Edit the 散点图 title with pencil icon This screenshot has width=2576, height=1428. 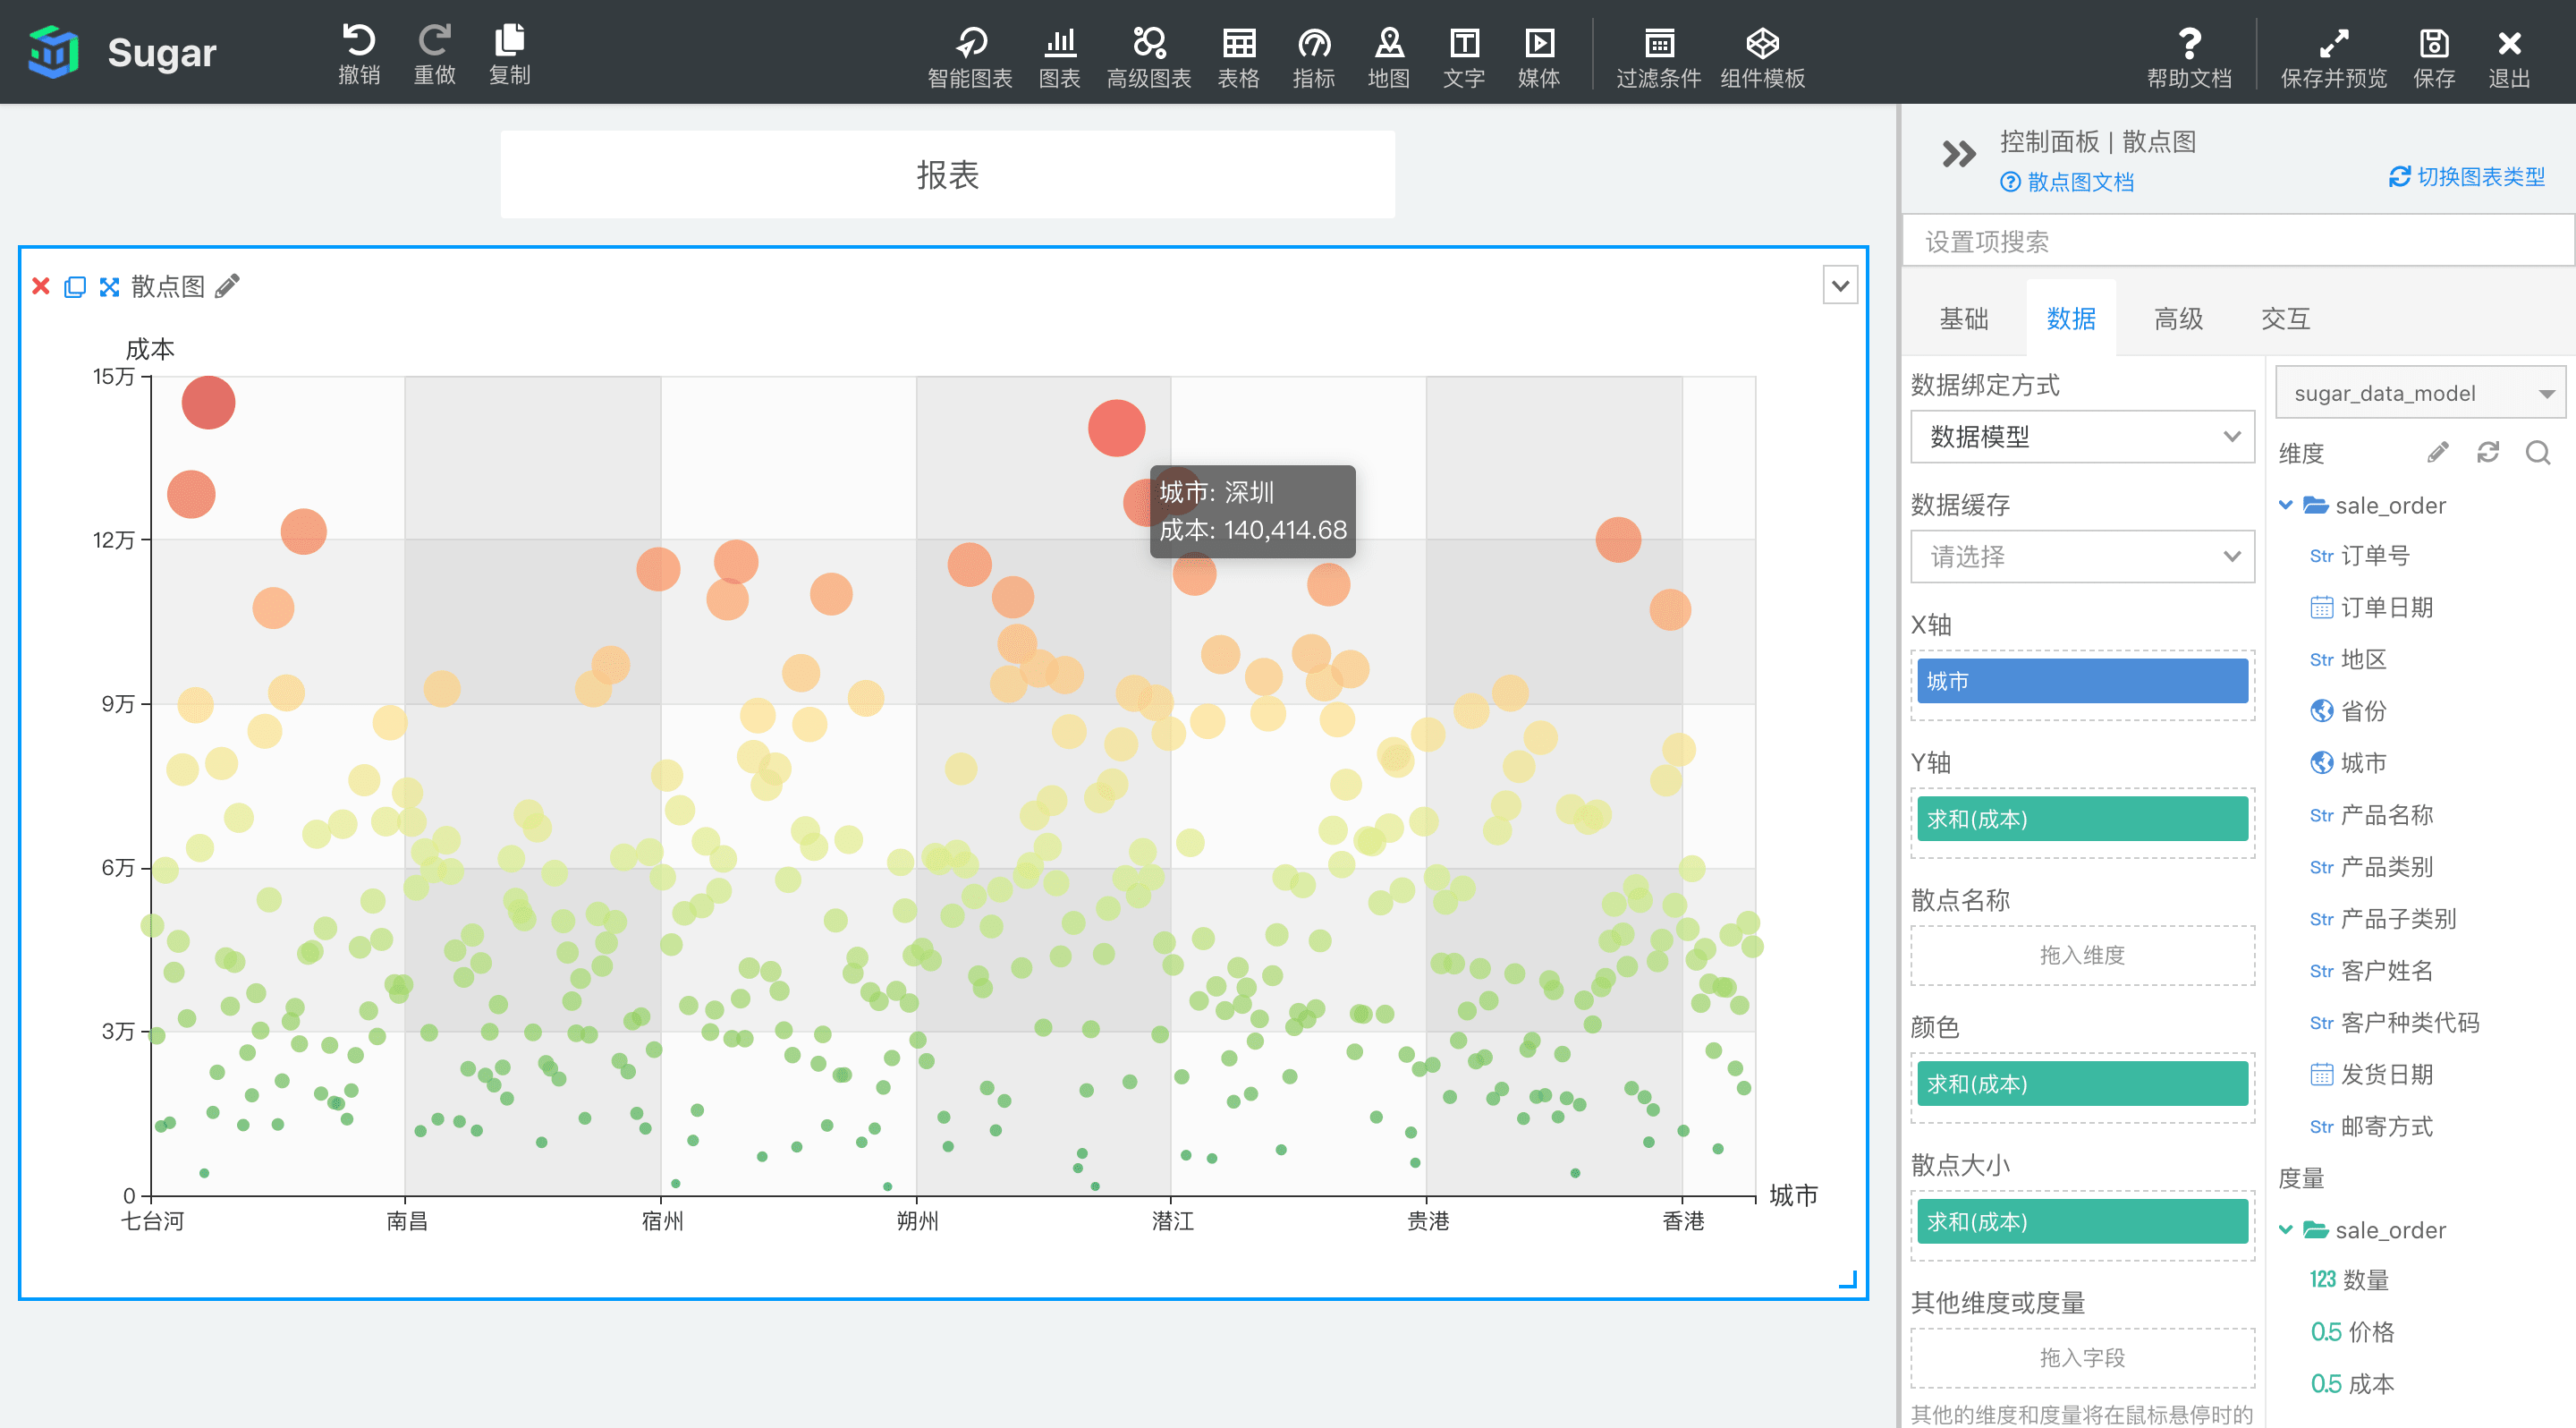[228, 286]
